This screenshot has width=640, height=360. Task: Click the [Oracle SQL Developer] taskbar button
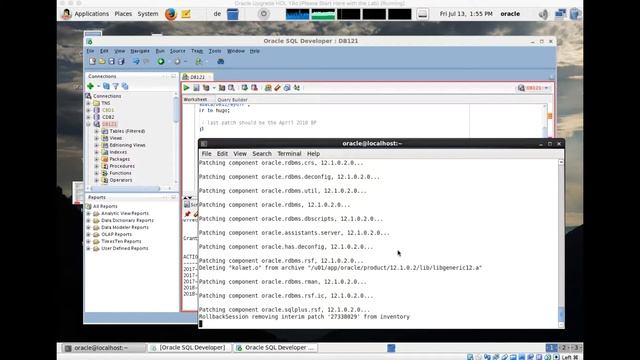tap(188, 348)
